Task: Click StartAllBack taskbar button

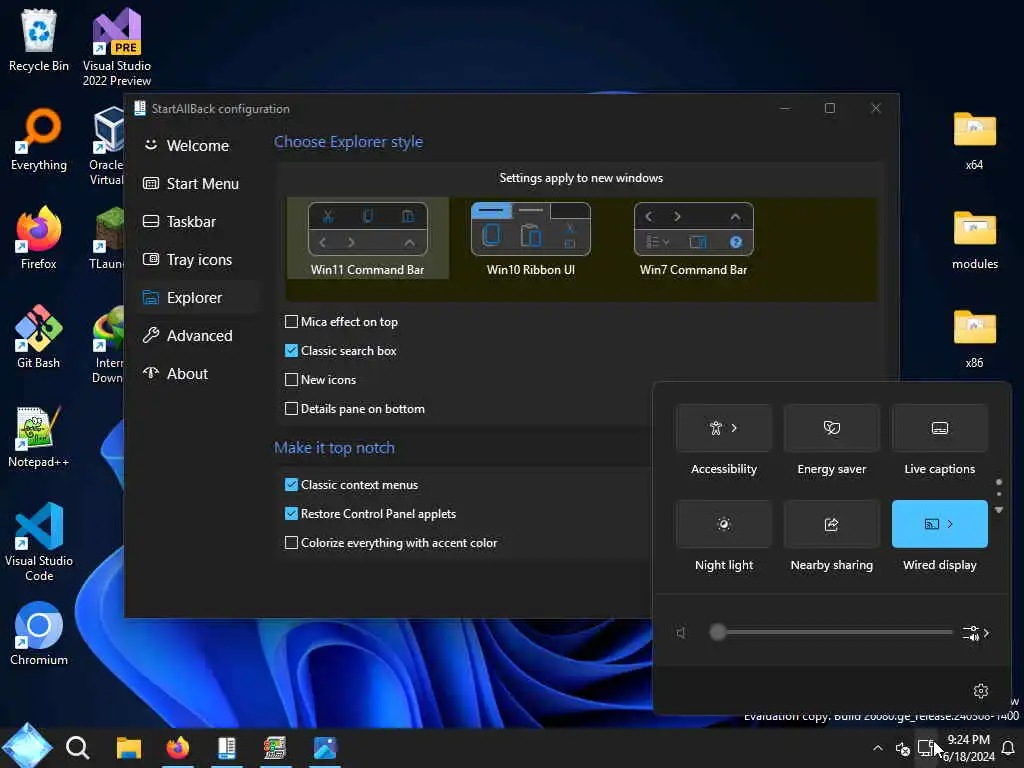Action: (227, 748)
